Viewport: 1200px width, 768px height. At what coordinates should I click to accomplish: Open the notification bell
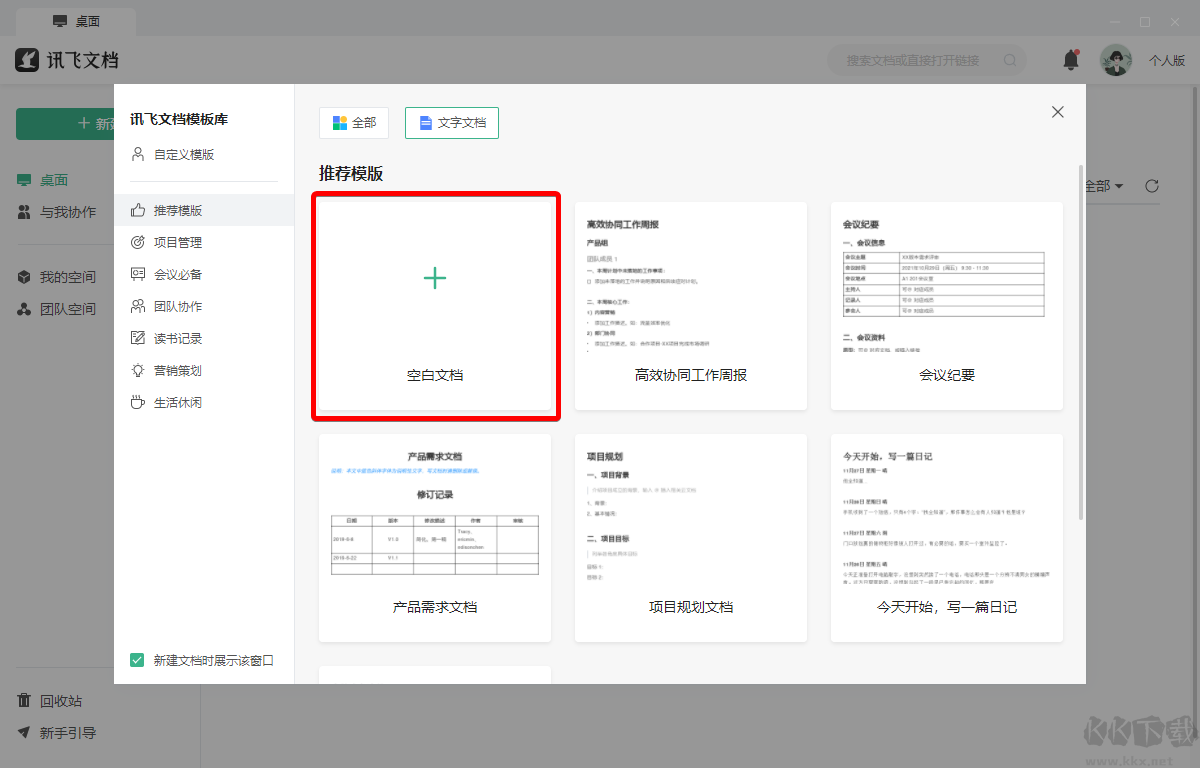[x=1070, y=59]
